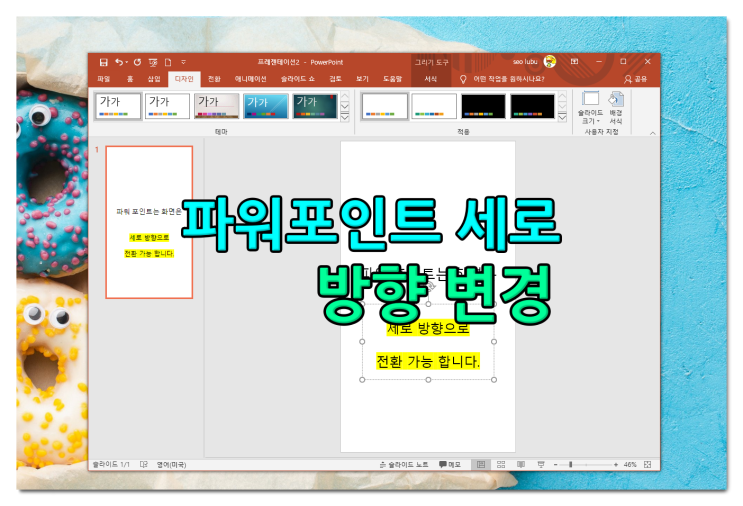Apply the first white Office theme
Viewport: 743px width, 506px height.
[x=118, y=106]
